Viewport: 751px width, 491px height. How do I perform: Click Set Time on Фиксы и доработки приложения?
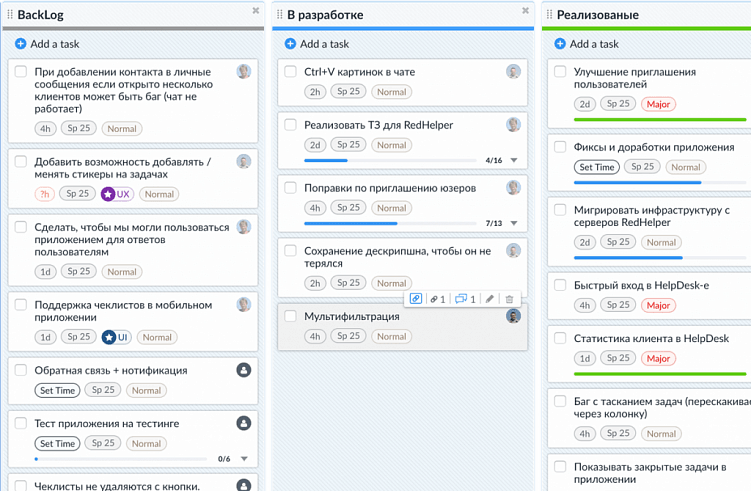[x=596, y=167]
